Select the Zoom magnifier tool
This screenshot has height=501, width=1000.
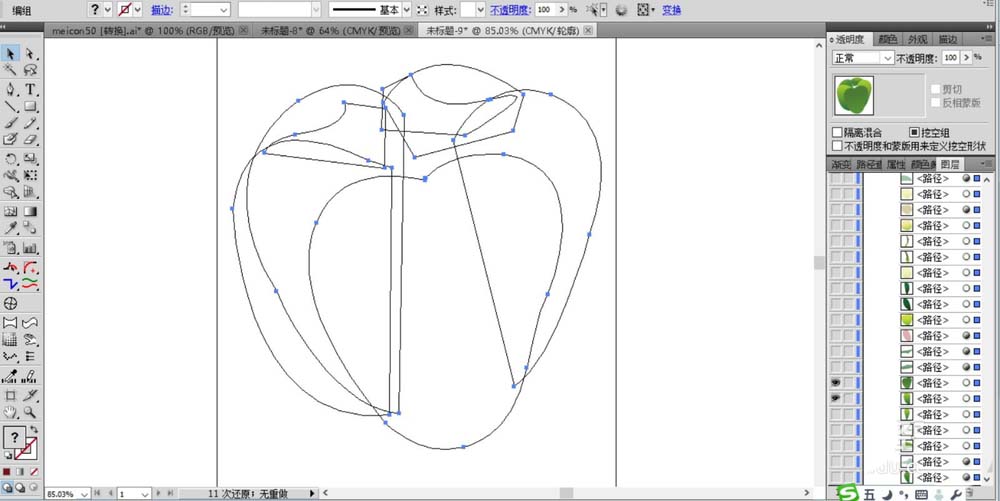(x=30, y=412)
